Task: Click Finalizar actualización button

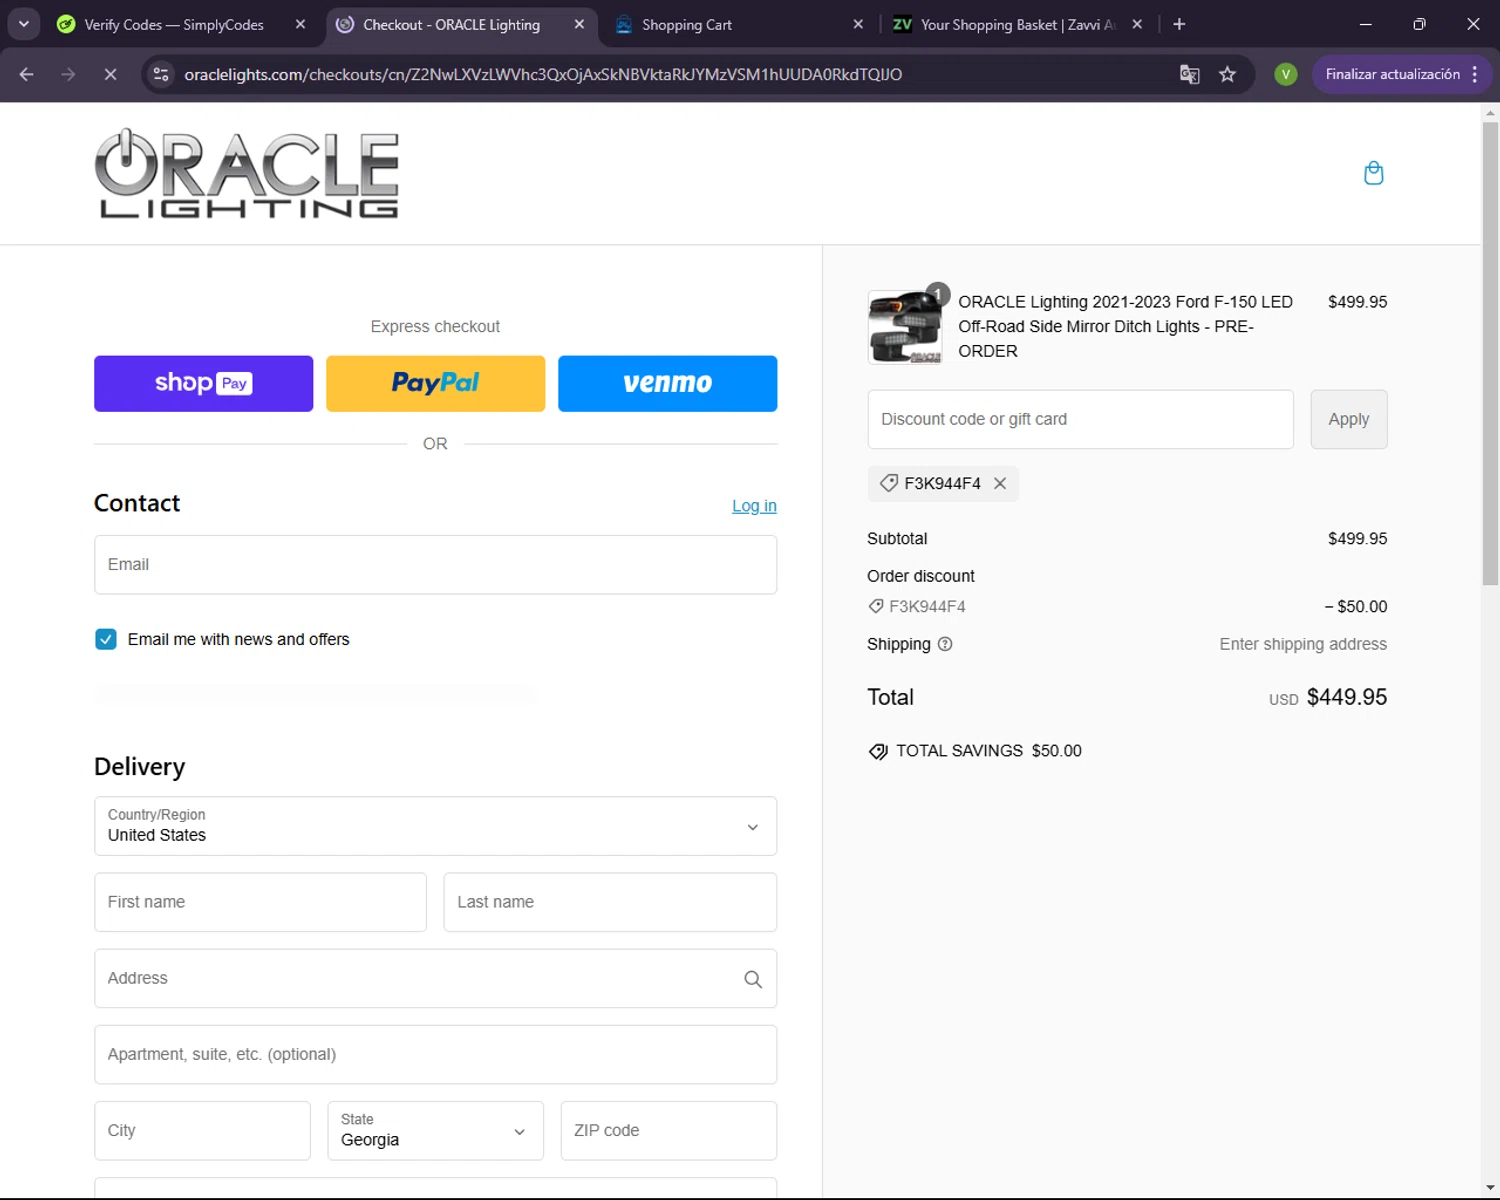Action: (1392, 74)
